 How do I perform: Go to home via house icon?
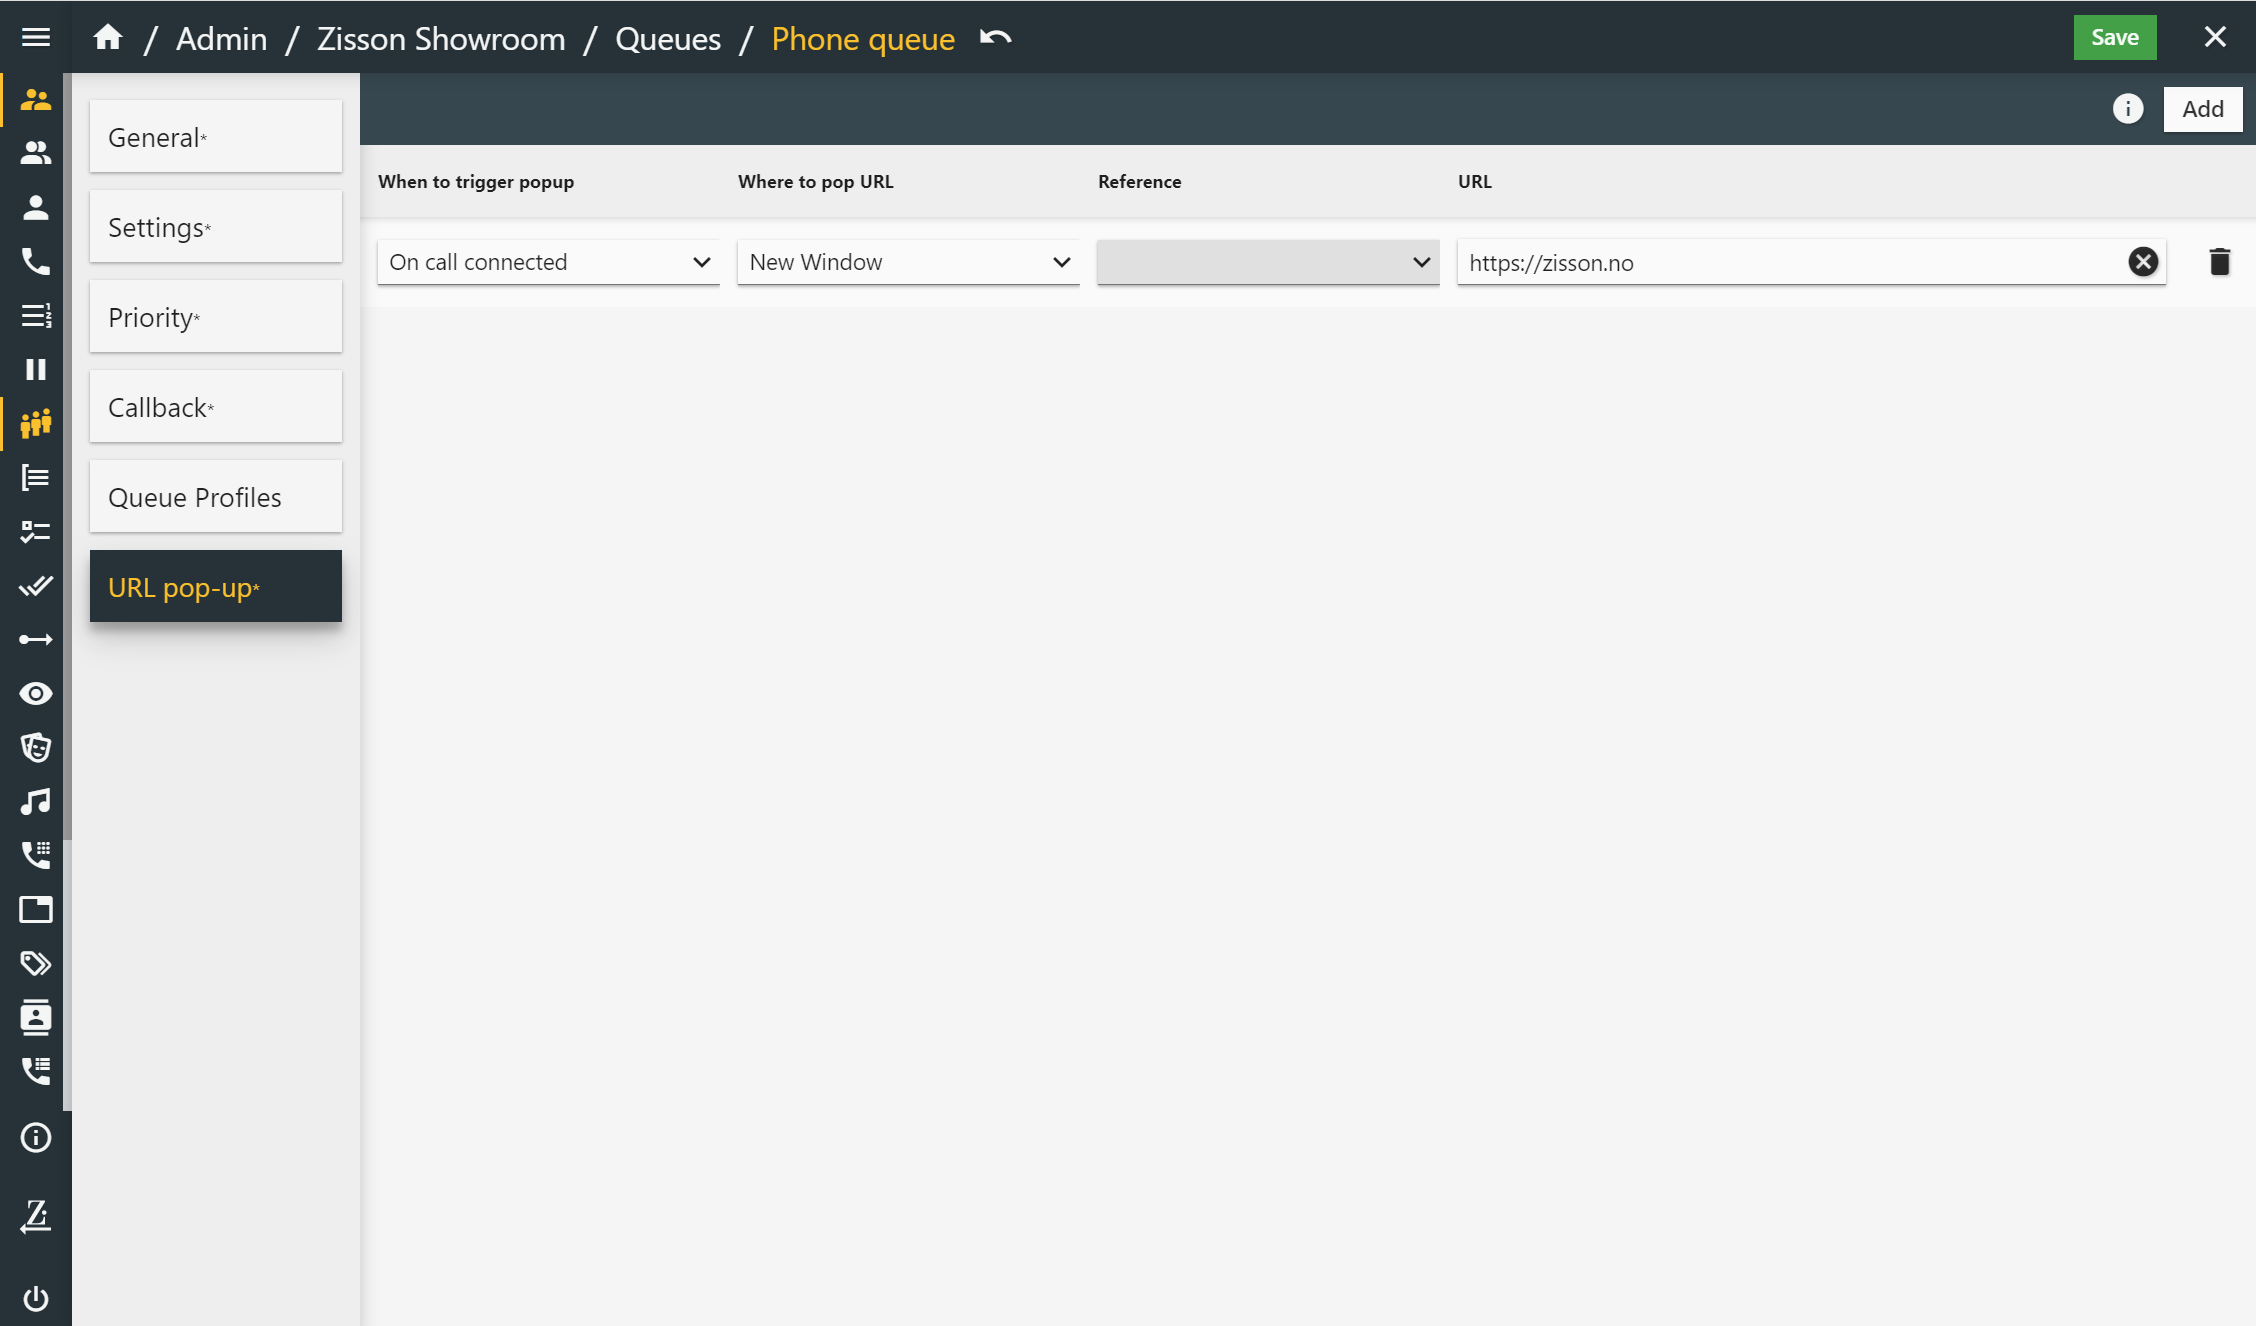coord(108,37)
